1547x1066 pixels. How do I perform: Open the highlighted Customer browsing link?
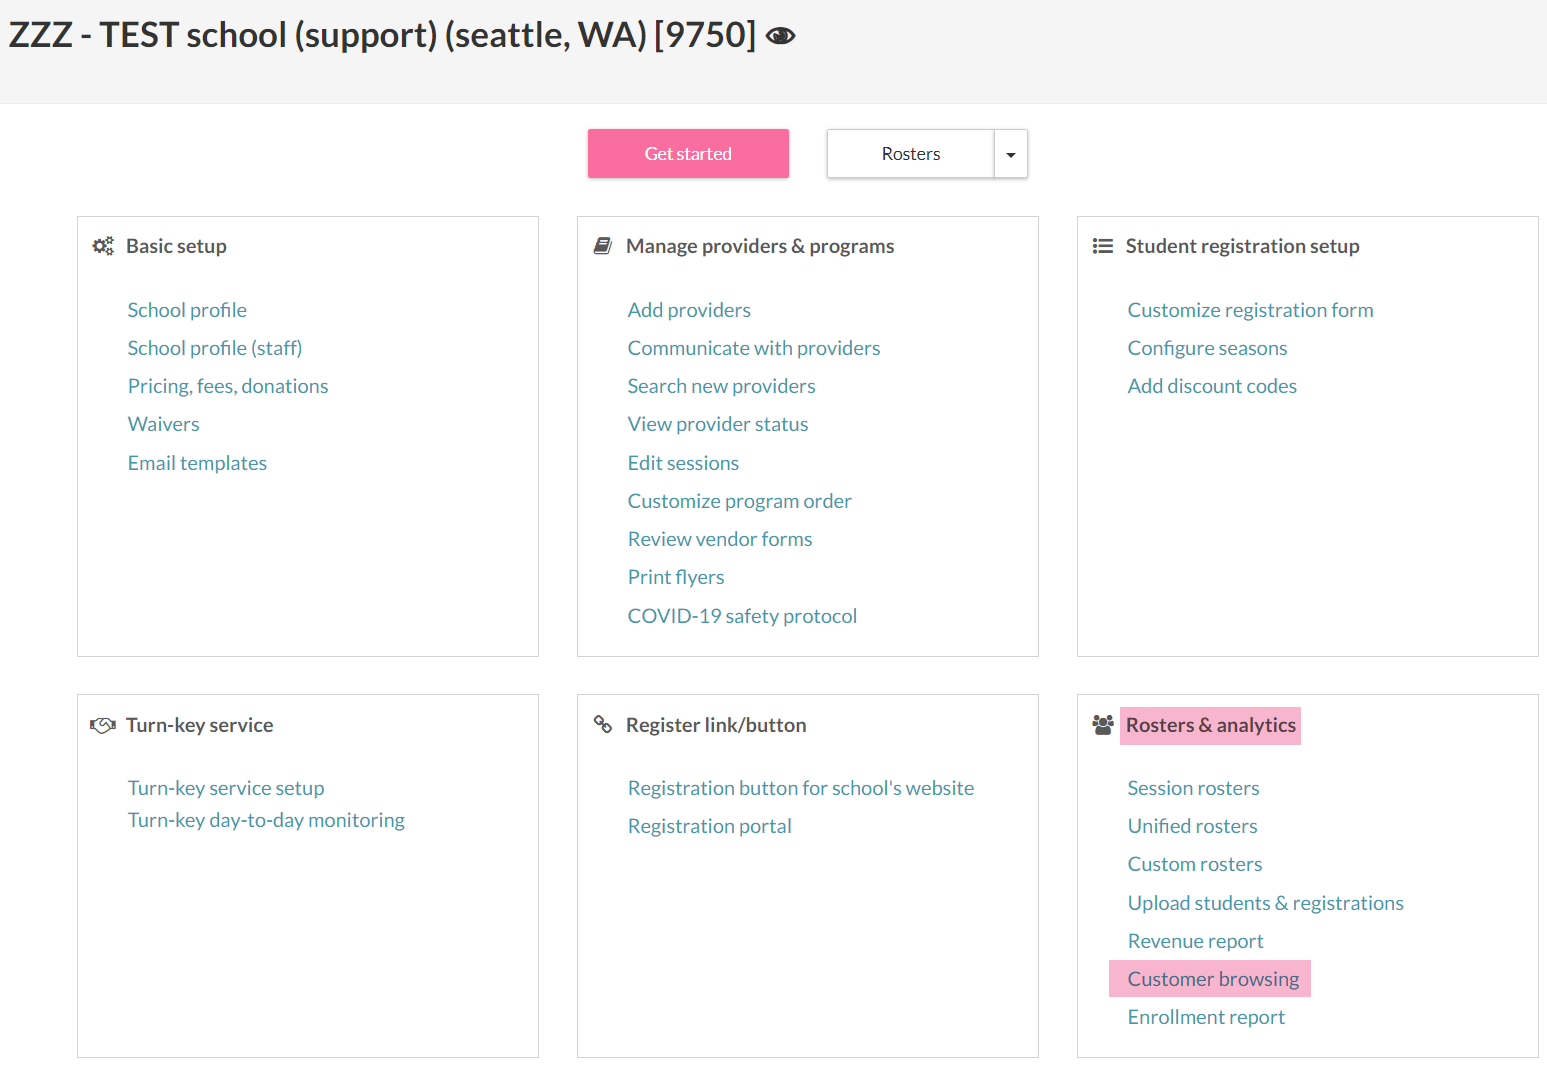tap(1213, 979)
